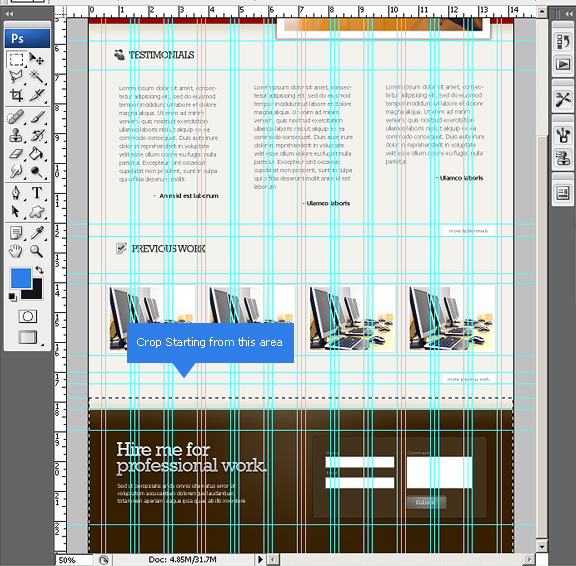Click the lower email input field in mockup
This screenshot has height=566, width=576.
(360, 483)
